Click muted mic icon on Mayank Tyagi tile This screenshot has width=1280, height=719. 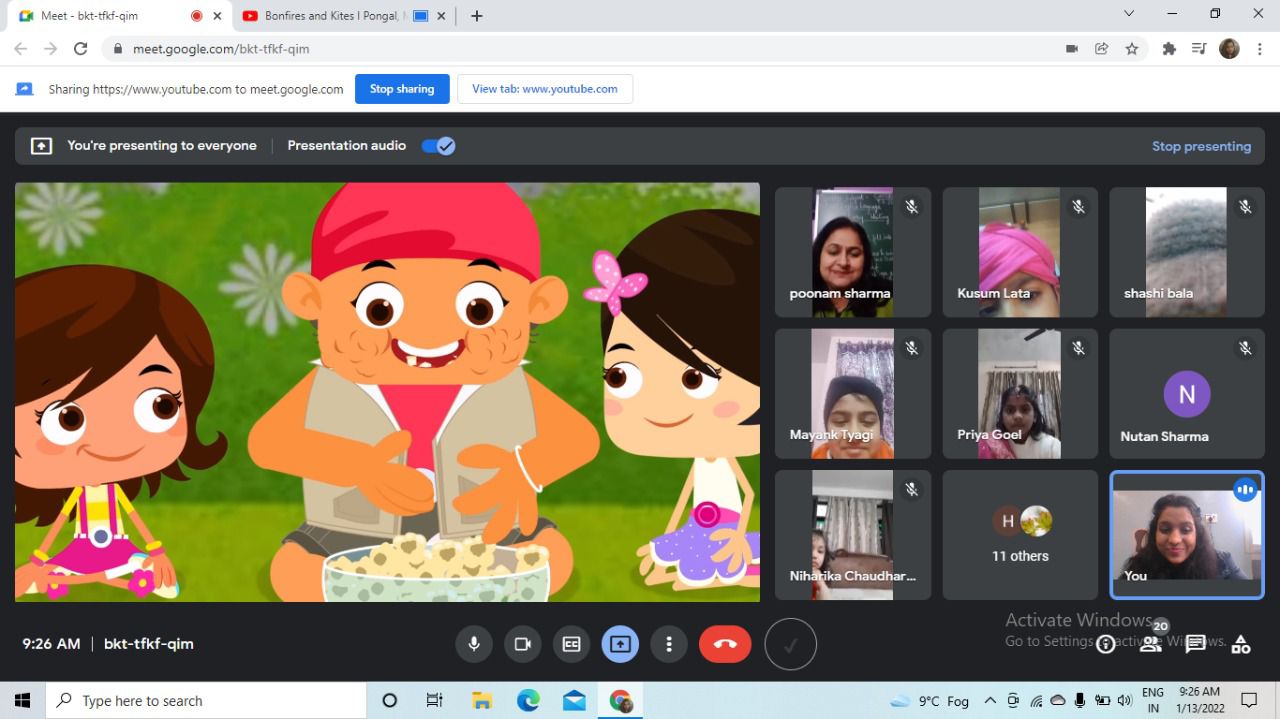[x=911, y=348]
